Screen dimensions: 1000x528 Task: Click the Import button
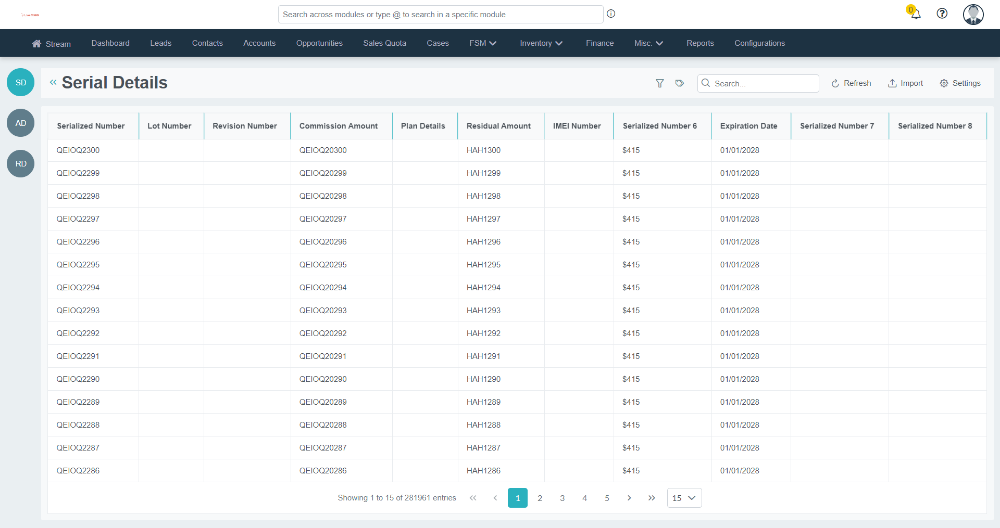[x=905, y=84]
